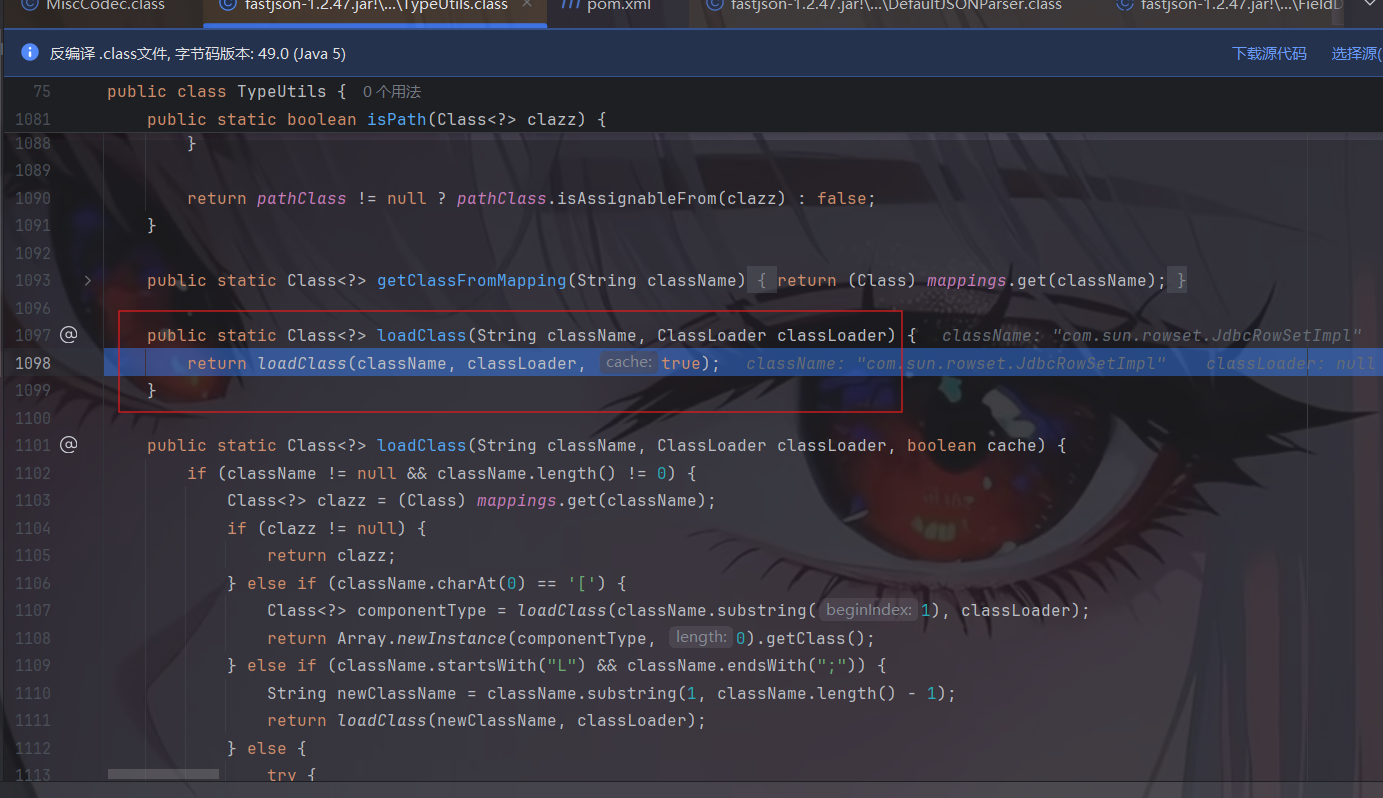Viewport: 1383px width, 798px height.
Task: Click the horizontal scrollbar thumb at the bottom
Action: pos(163,774)
